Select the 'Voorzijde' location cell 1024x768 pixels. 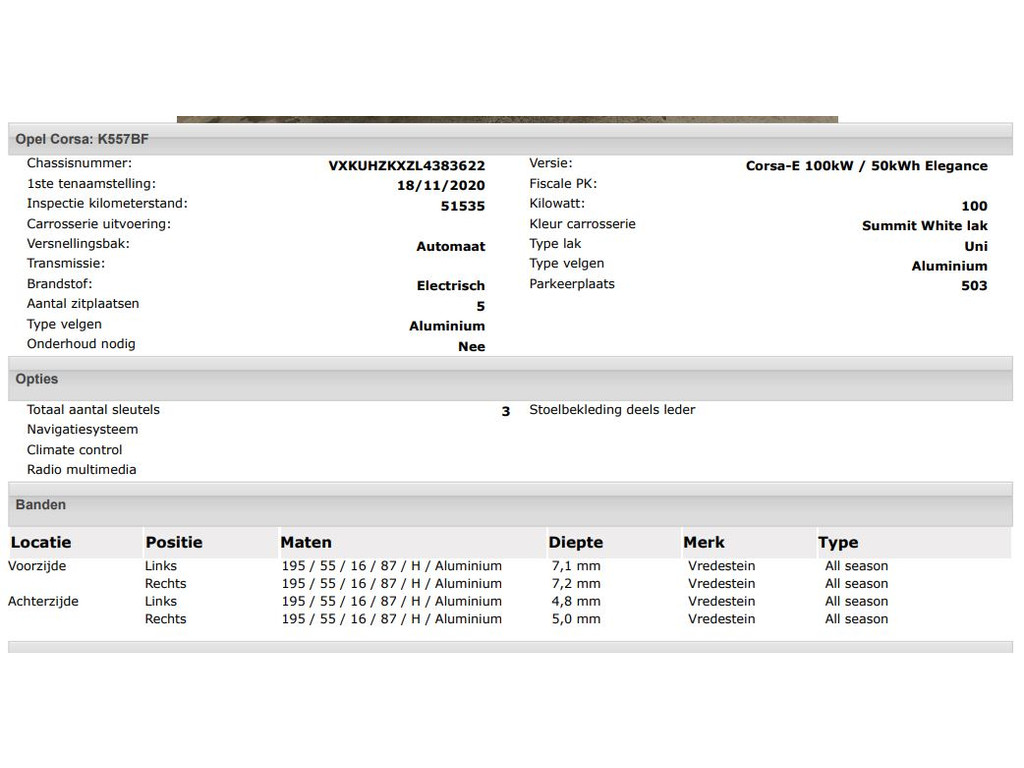coord(37,566)
